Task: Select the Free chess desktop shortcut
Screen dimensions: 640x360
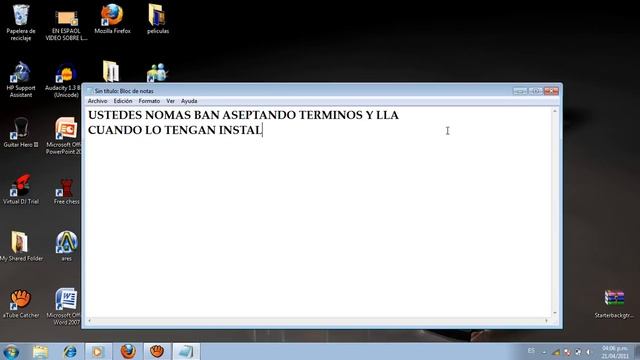Action: click(x=67, y=191)
